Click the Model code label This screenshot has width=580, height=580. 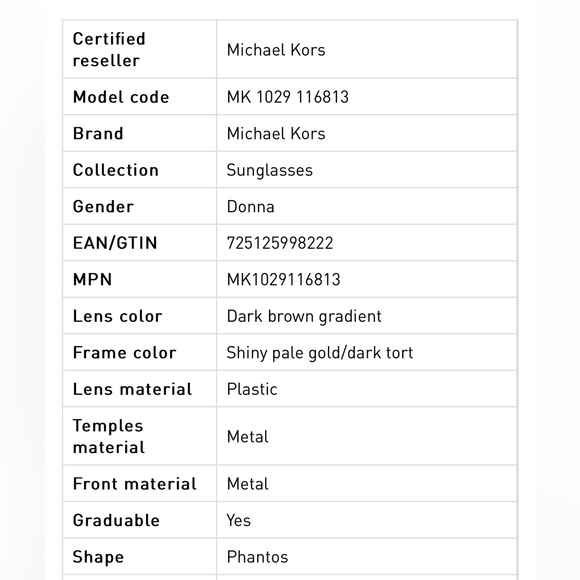click(121, 97)
